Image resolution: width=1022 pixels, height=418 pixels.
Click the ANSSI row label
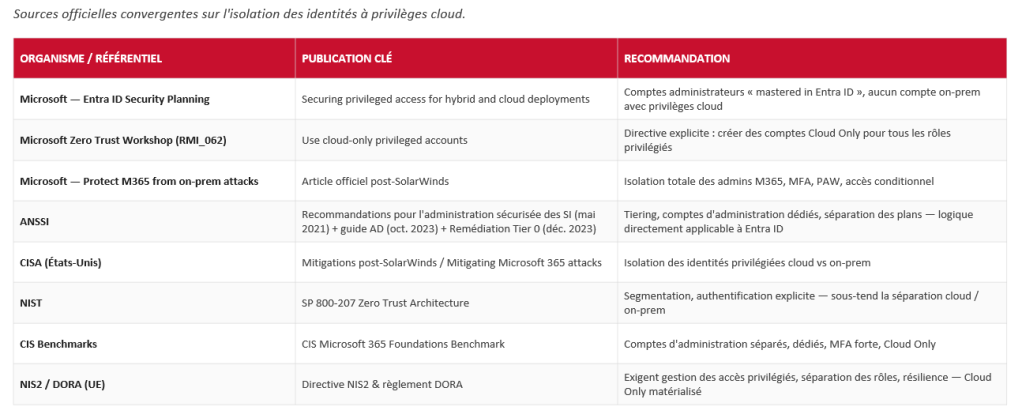(35, 222)
